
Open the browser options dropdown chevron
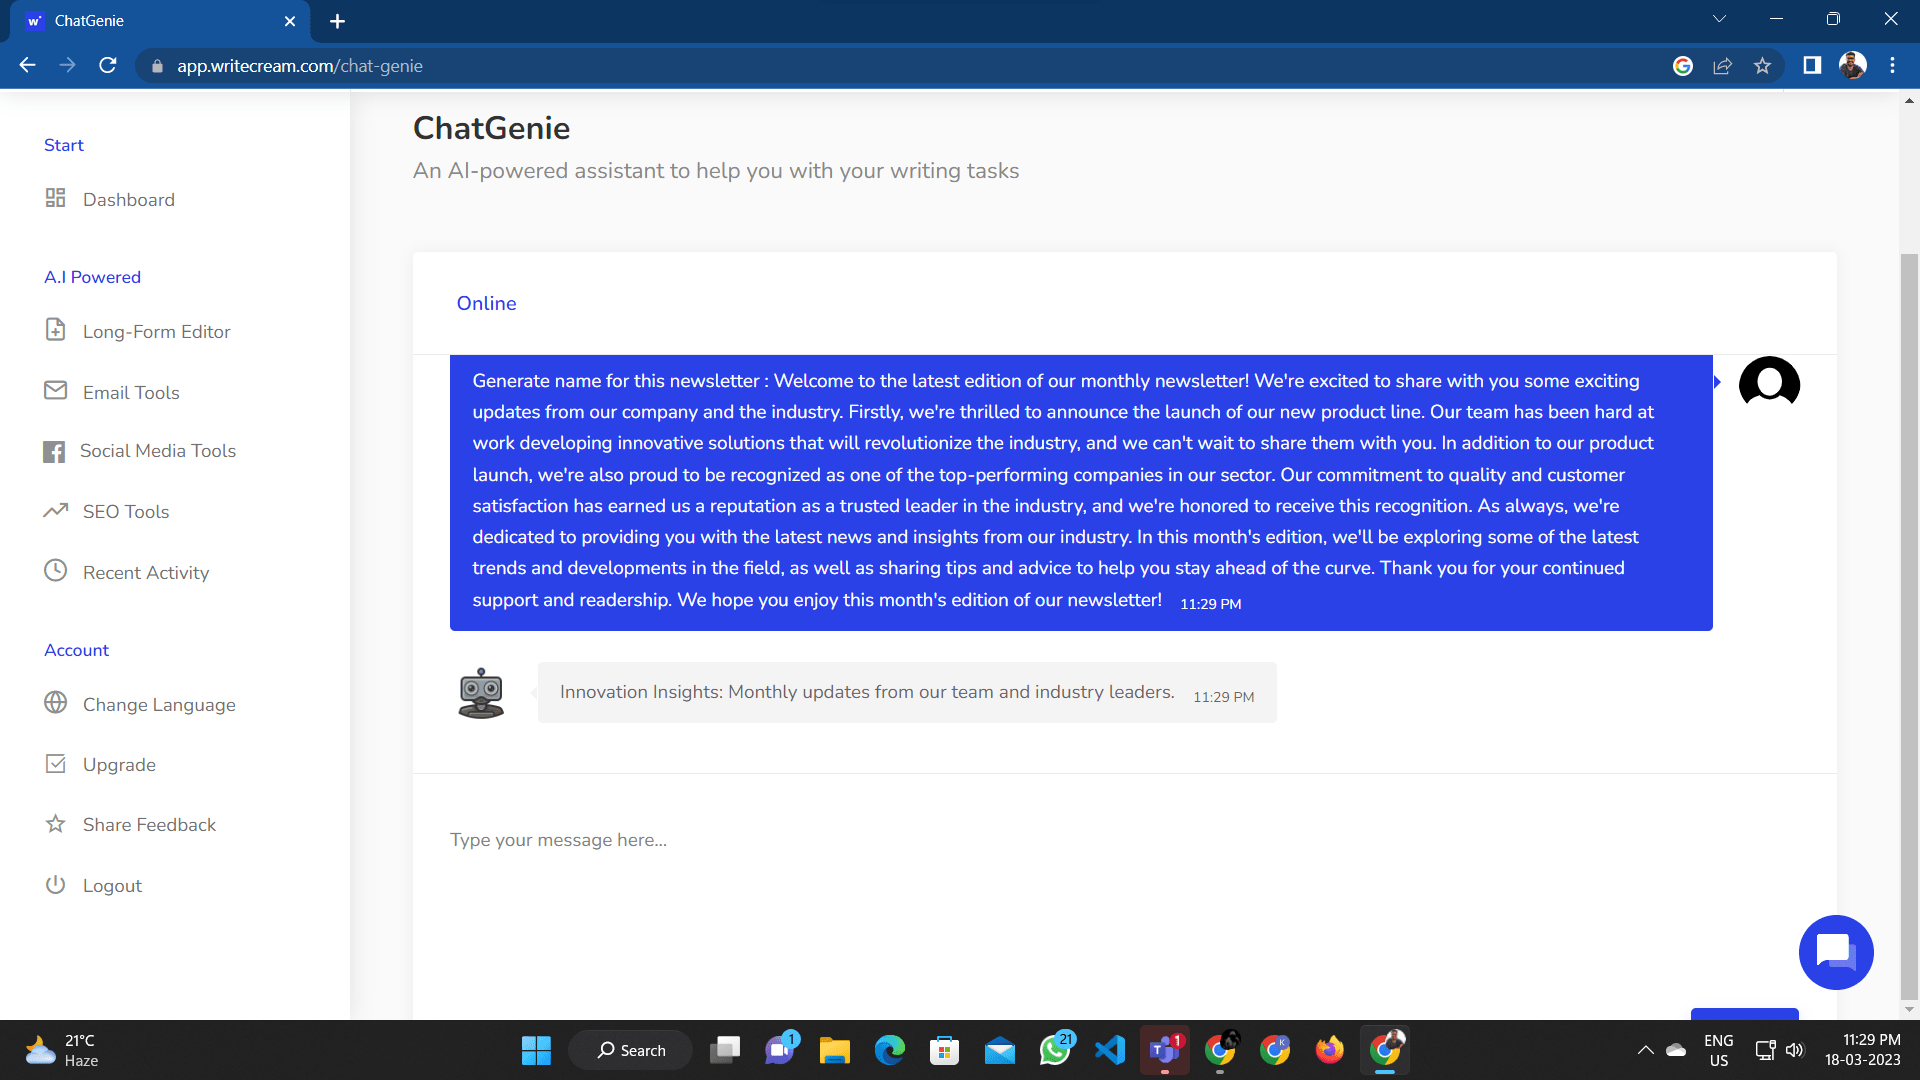(1718, 18)
